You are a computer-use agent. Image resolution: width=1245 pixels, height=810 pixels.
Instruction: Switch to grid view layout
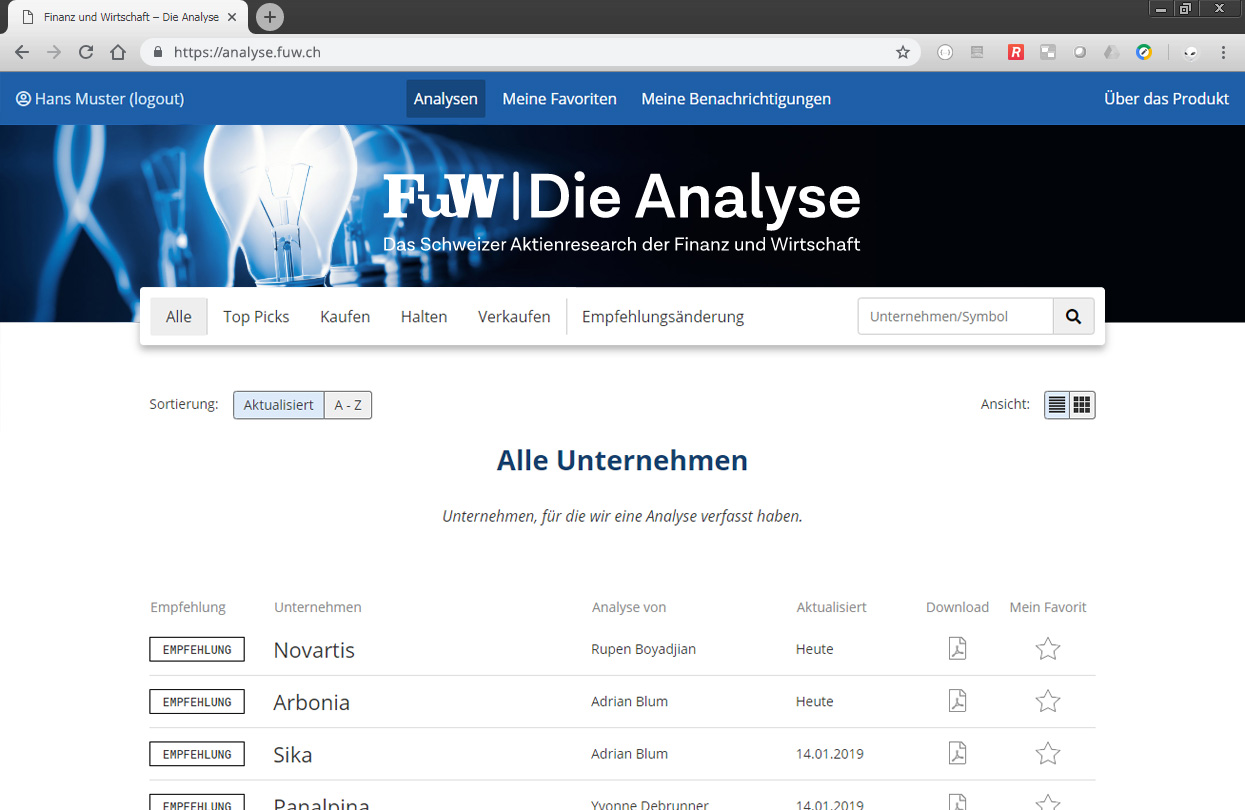click(1082, 405)
